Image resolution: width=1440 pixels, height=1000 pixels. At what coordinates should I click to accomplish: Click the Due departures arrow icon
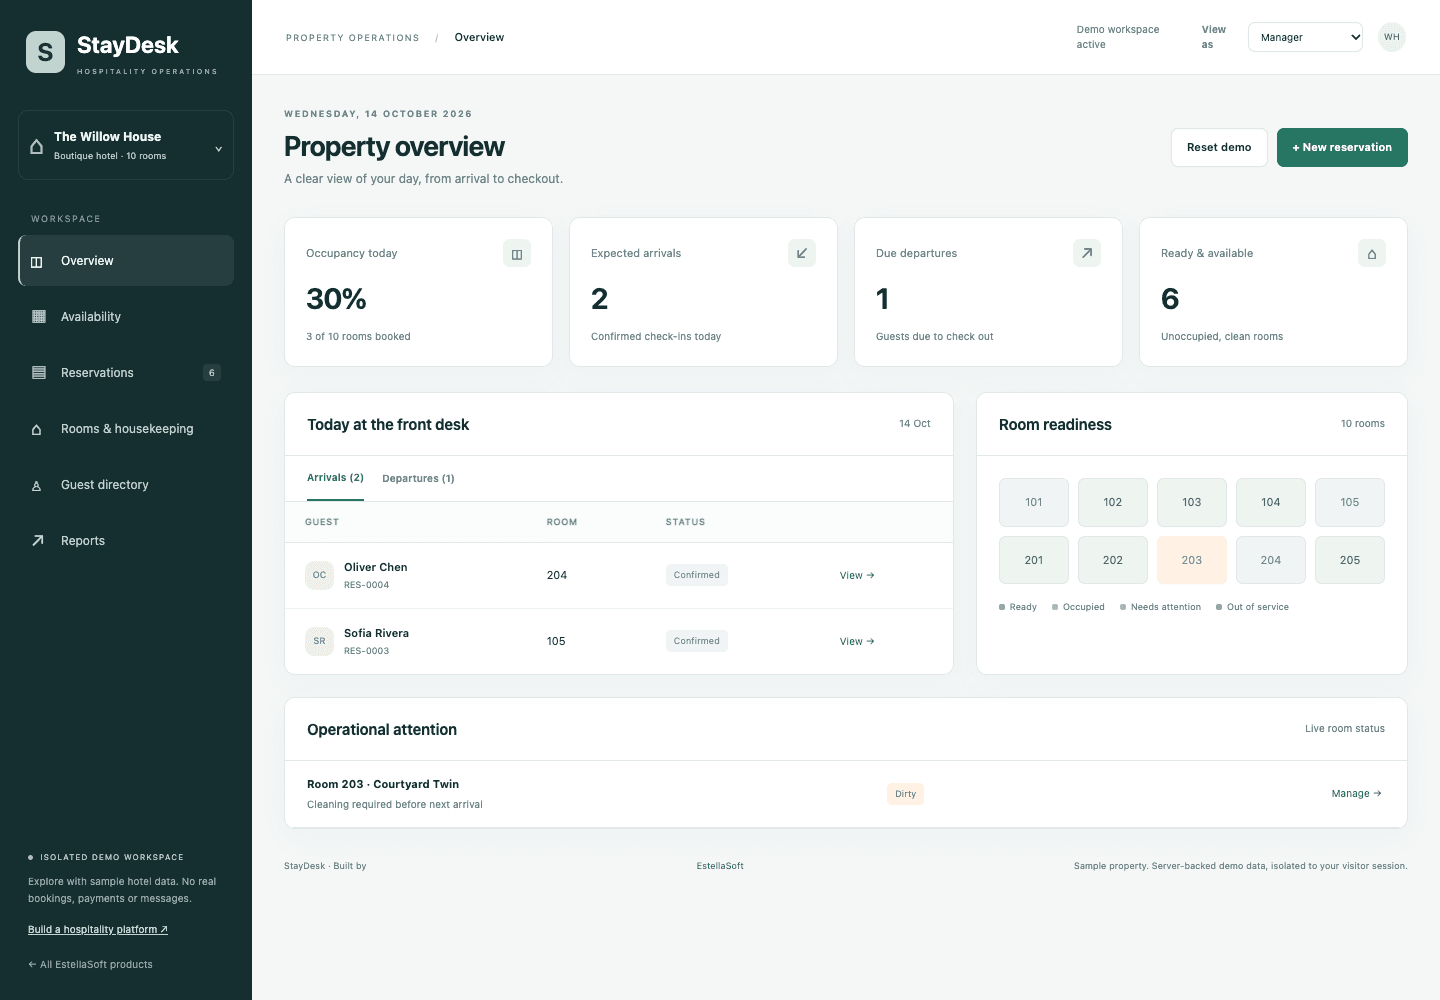coord(1087,254)
